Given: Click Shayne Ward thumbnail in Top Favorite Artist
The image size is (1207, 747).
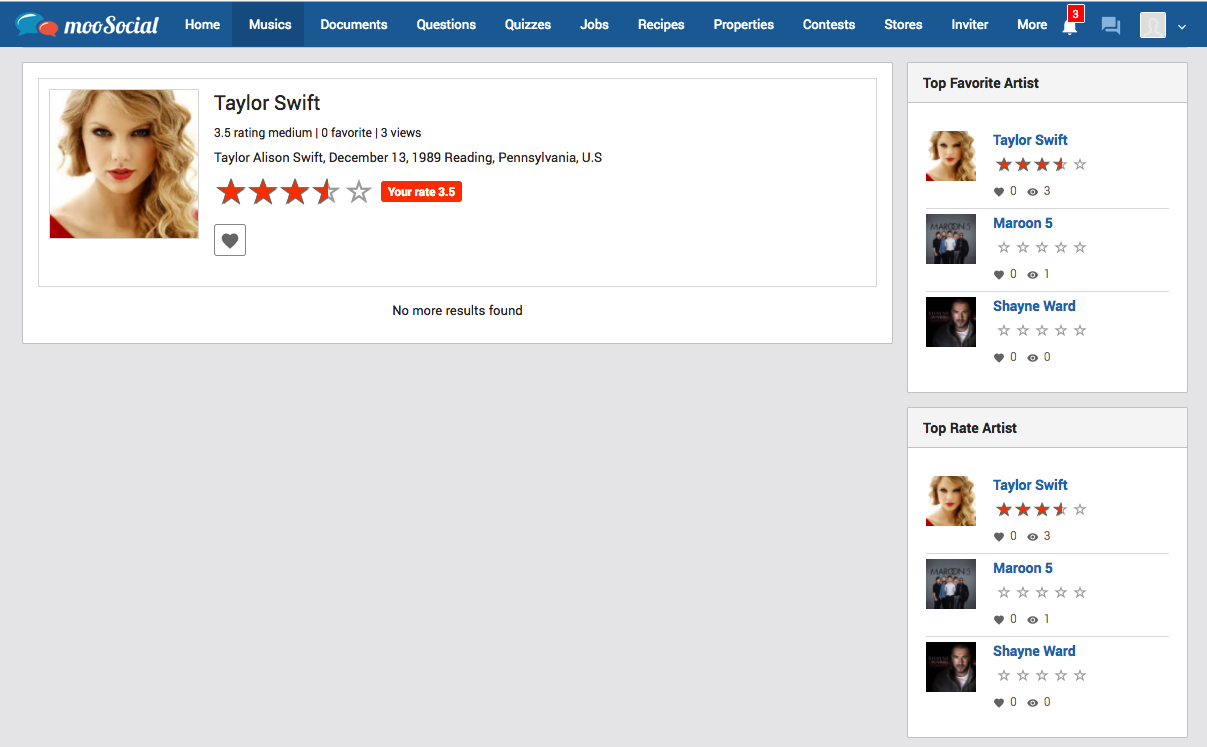Looking at the screenshot, I should tap(951, 322).
